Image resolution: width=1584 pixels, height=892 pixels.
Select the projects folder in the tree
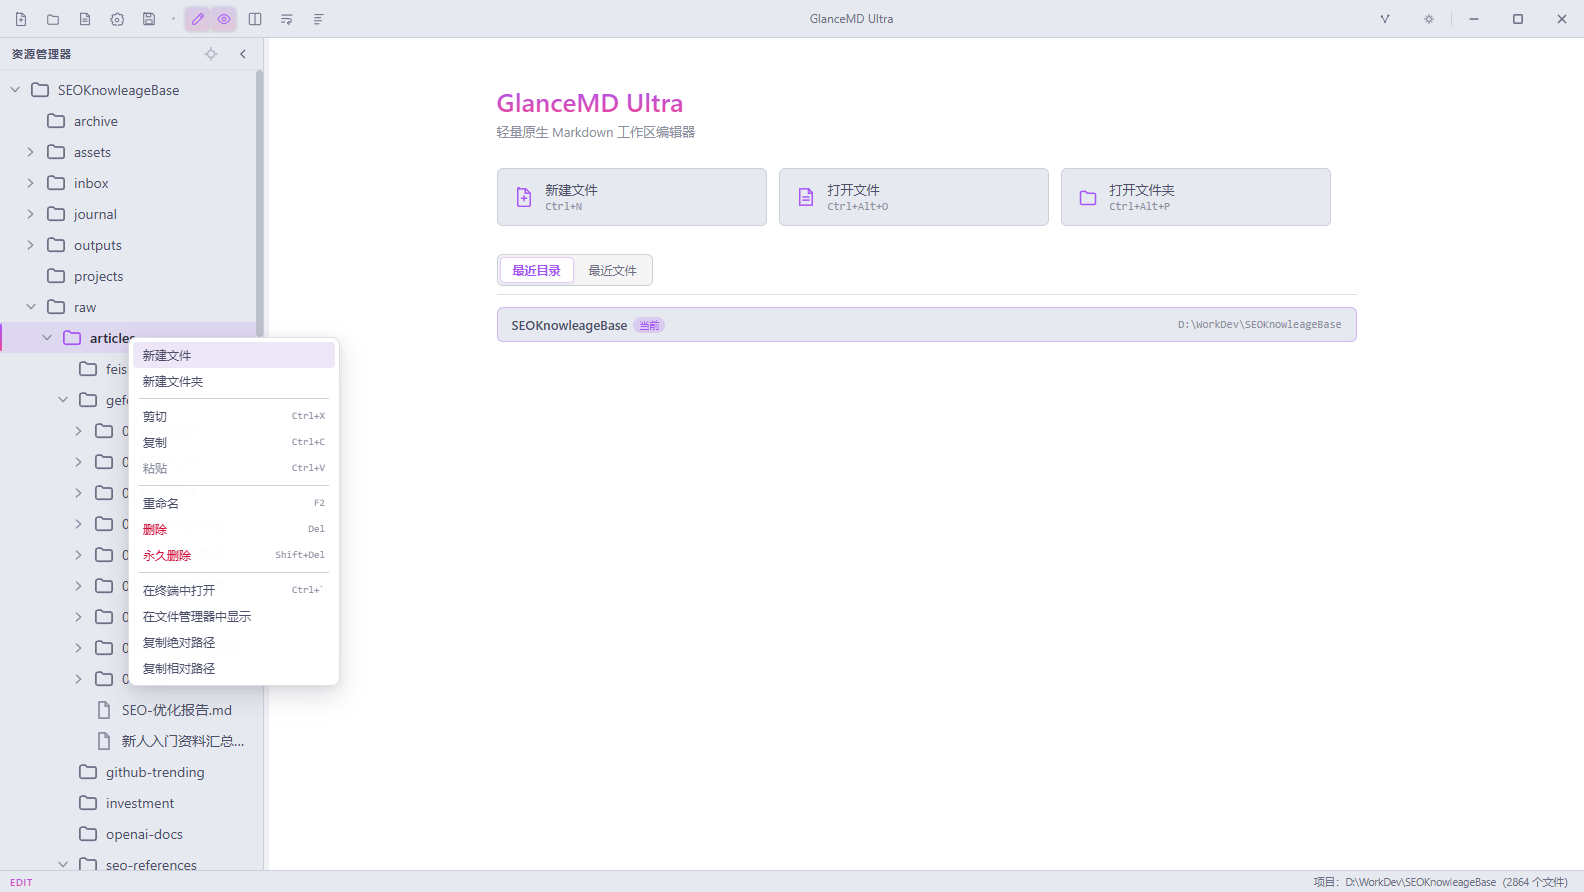pyautogui.click(x=128, y=276)
